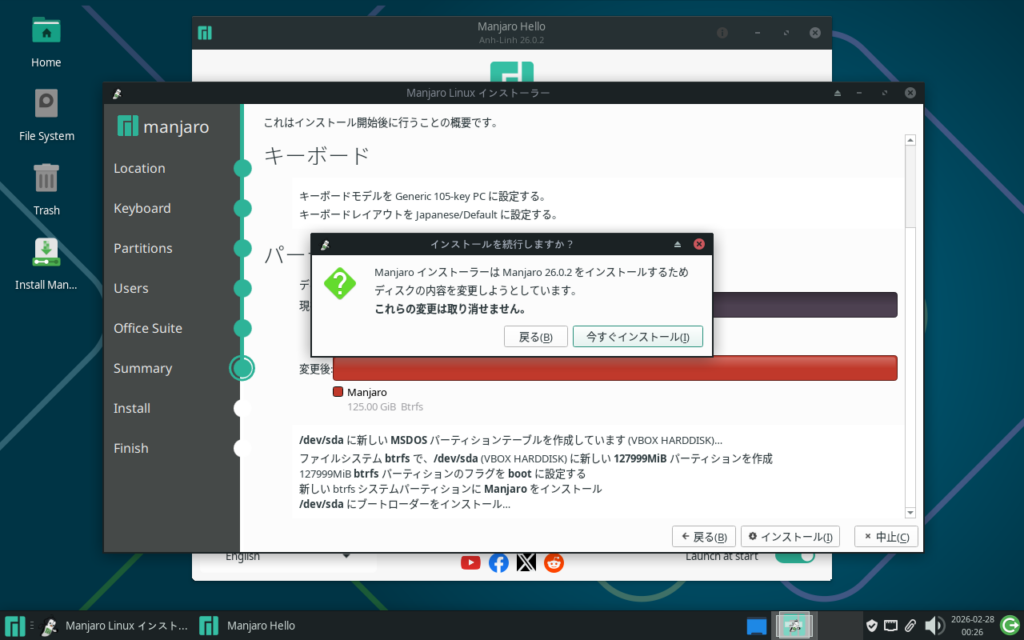Switch to Manjaro Hello in taskbar
The width and height of the screenshot is (1024, 640).
point(248,626)
